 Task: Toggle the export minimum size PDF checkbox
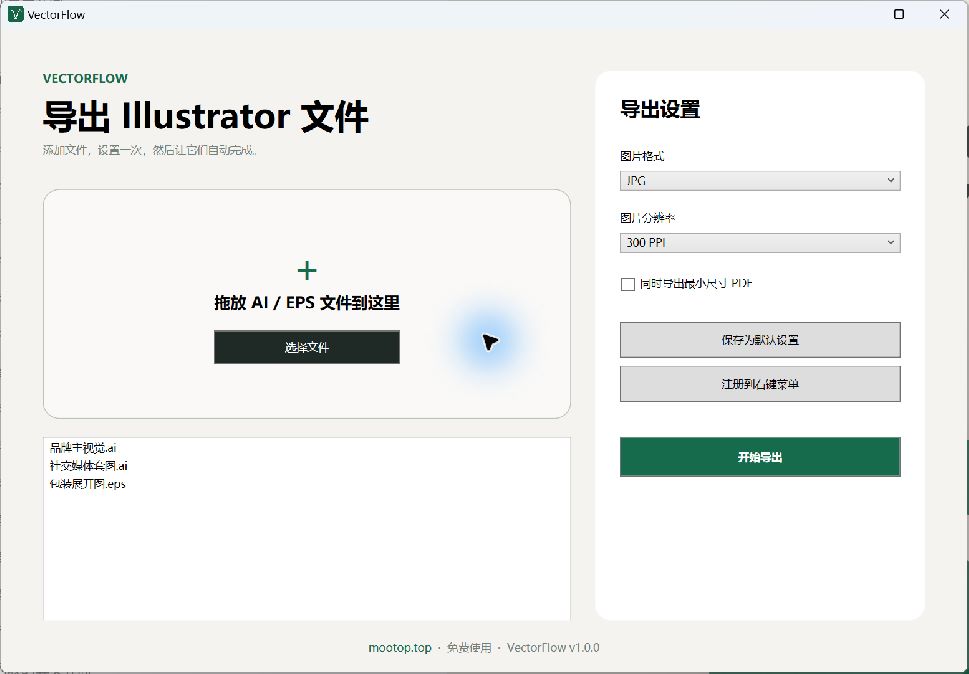[628, 284]
